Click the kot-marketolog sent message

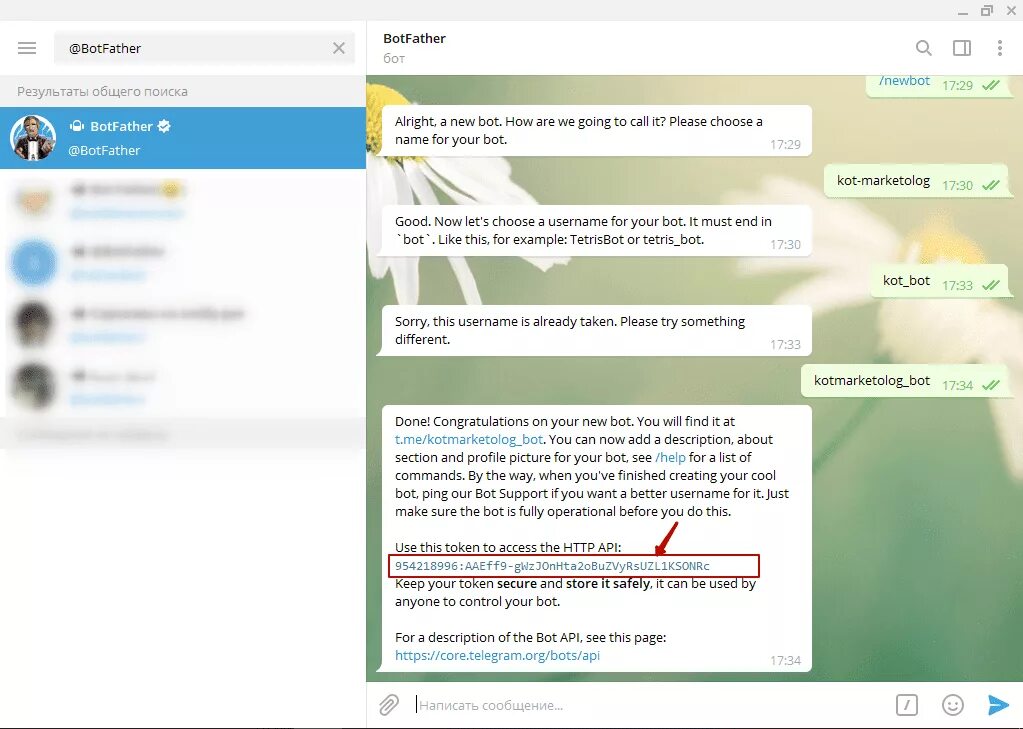pos(917,181)
